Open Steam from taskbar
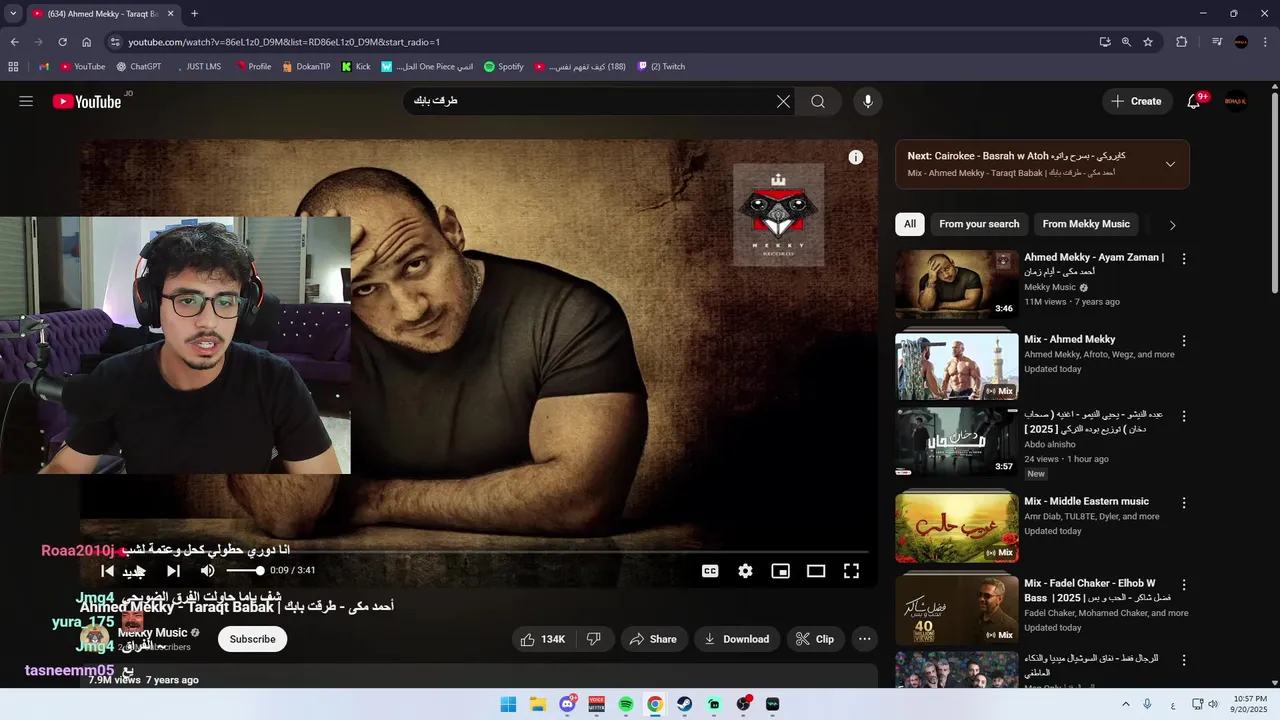This screenshot has width=1280, height=720. click(684, 704)
